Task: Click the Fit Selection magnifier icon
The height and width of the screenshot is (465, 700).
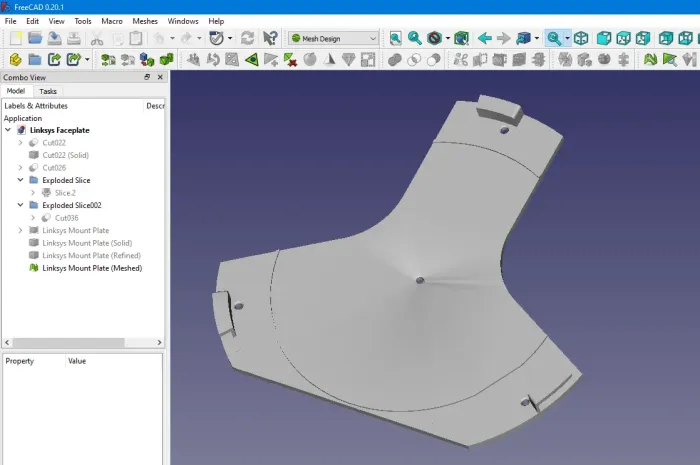Action: tap(415, 38)
